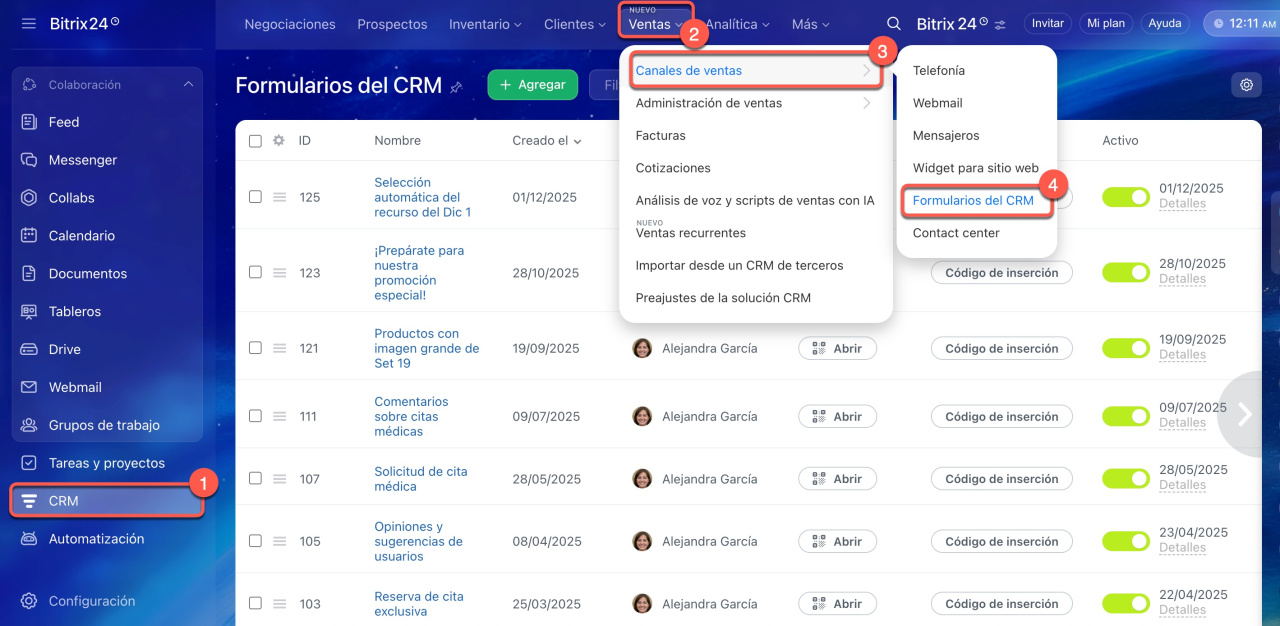1280x626 pixels.
Task: Click the Messenger icon in the sidebar
Action: 29,160
